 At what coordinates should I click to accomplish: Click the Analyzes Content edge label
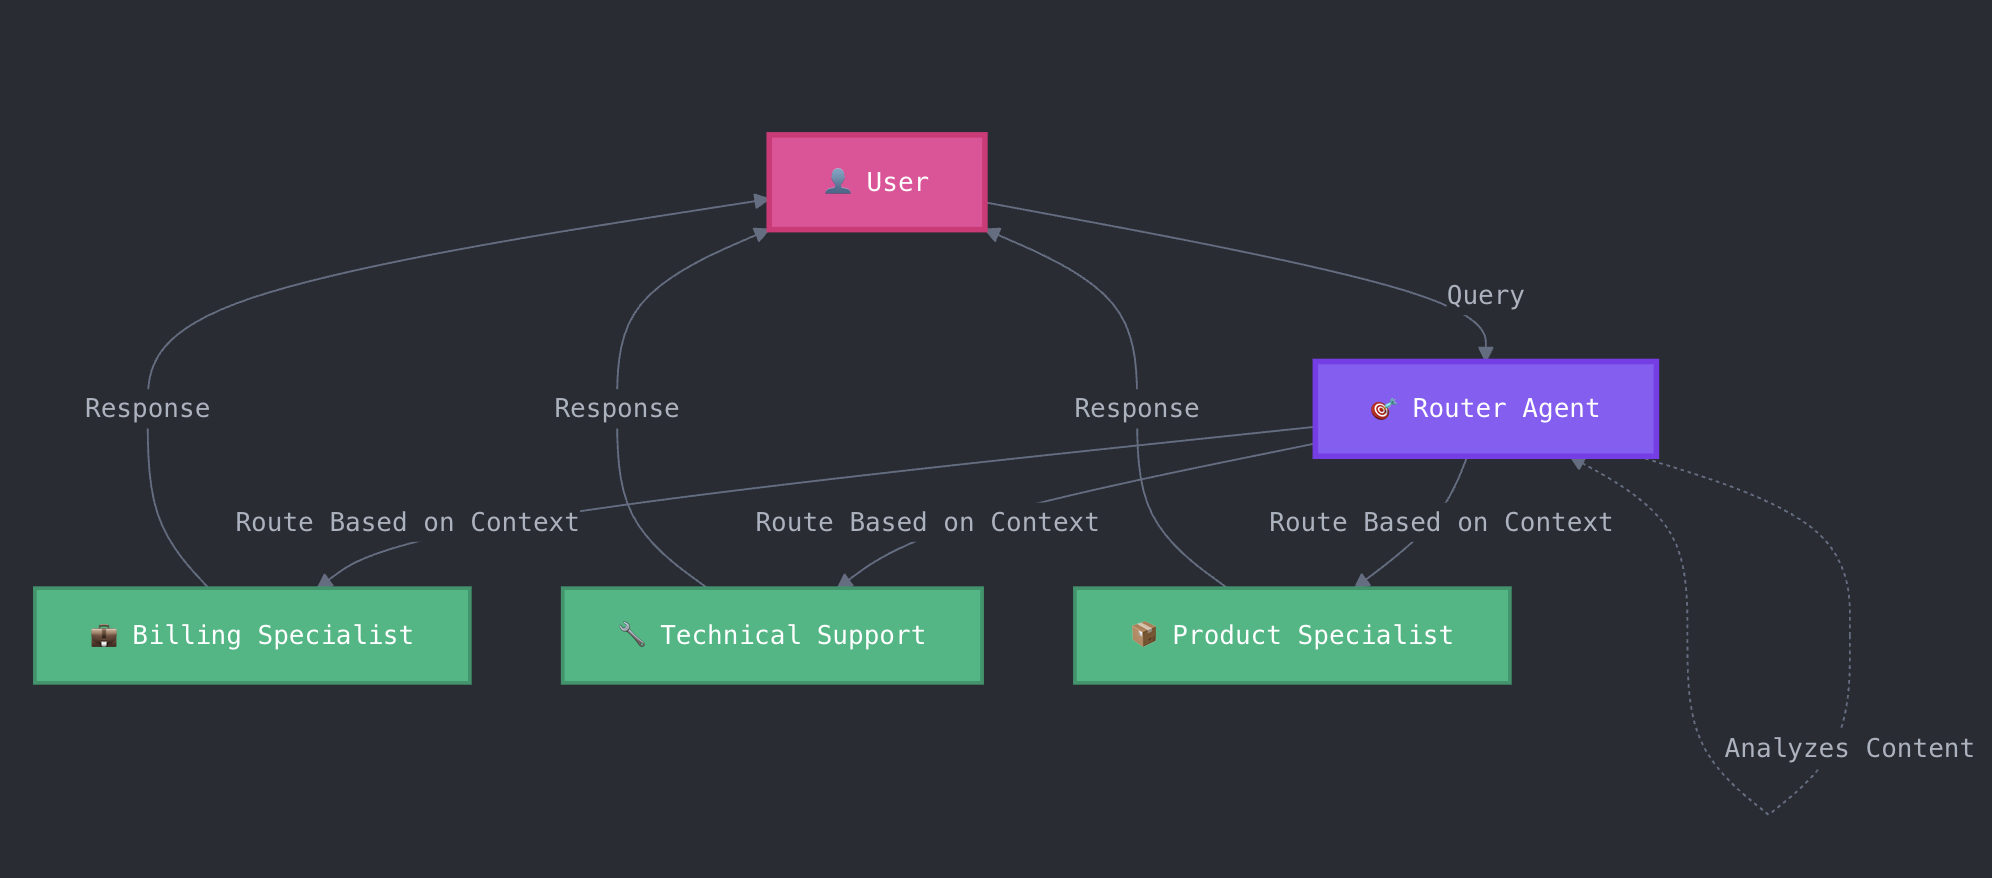[x=1848, y=748]
